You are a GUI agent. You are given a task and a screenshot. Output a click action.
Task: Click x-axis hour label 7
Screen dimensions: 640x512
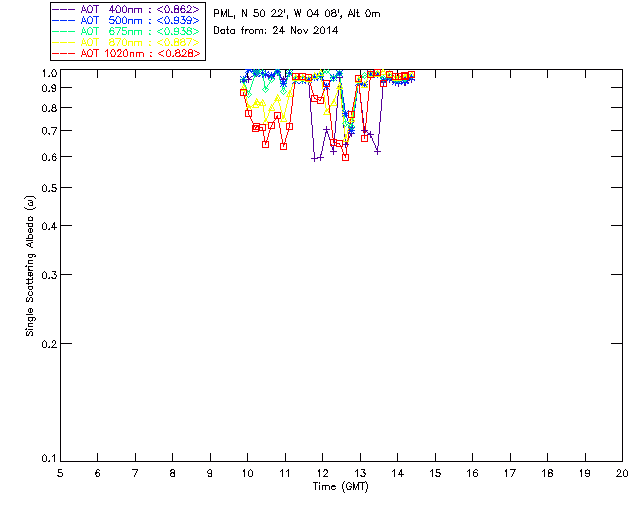135,473
